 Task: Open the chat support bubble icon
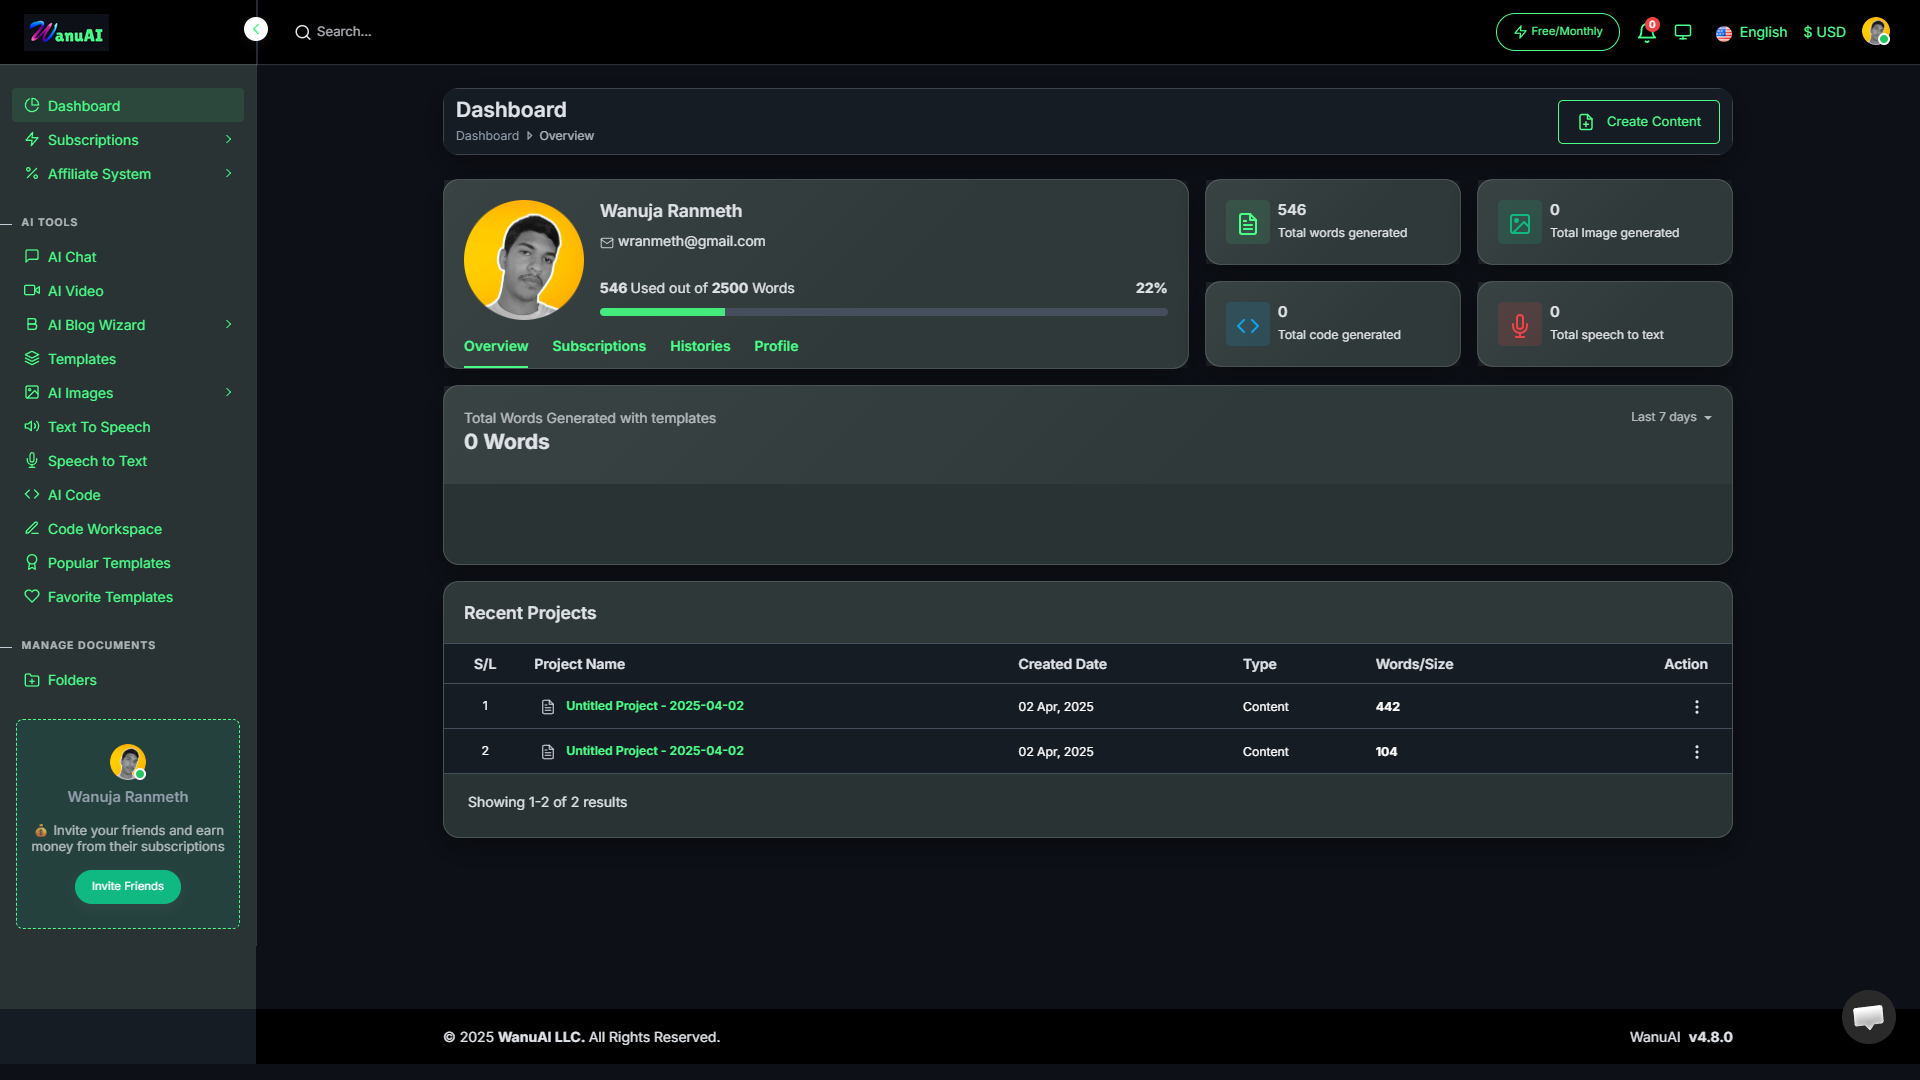click(1868, 1017)
